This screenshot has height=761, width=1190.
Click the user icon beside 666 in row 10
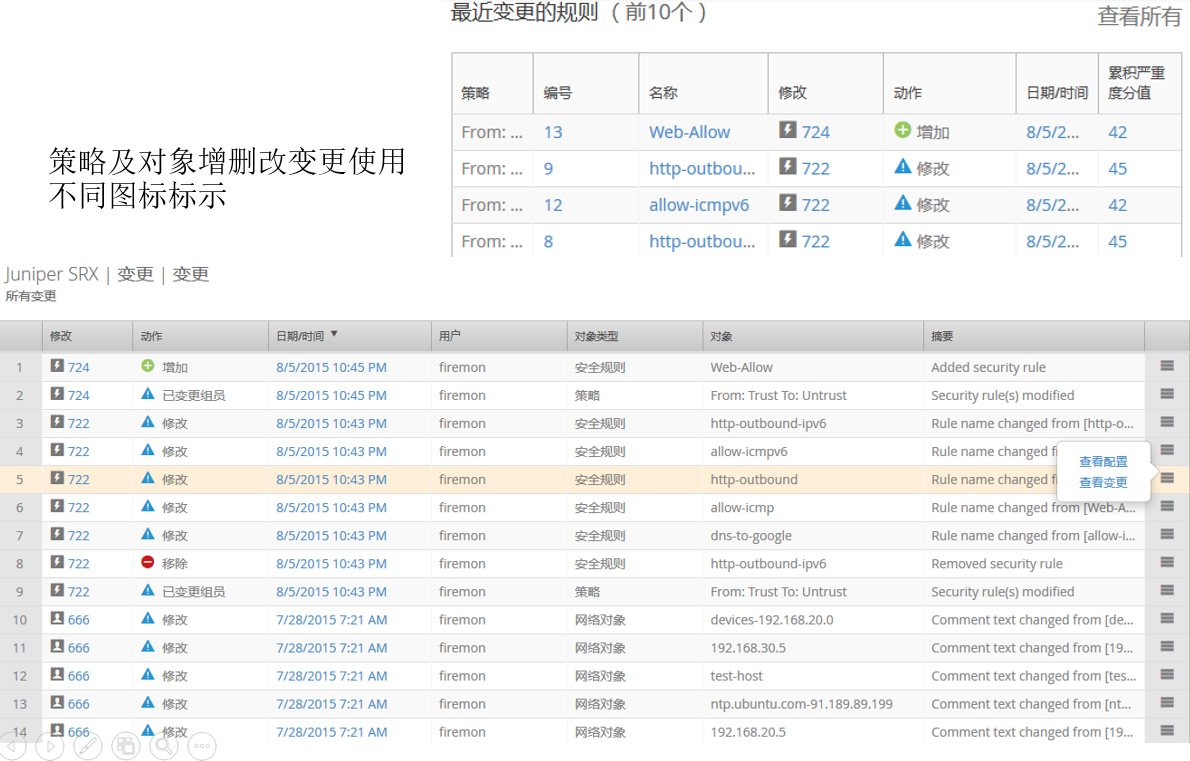57,619
